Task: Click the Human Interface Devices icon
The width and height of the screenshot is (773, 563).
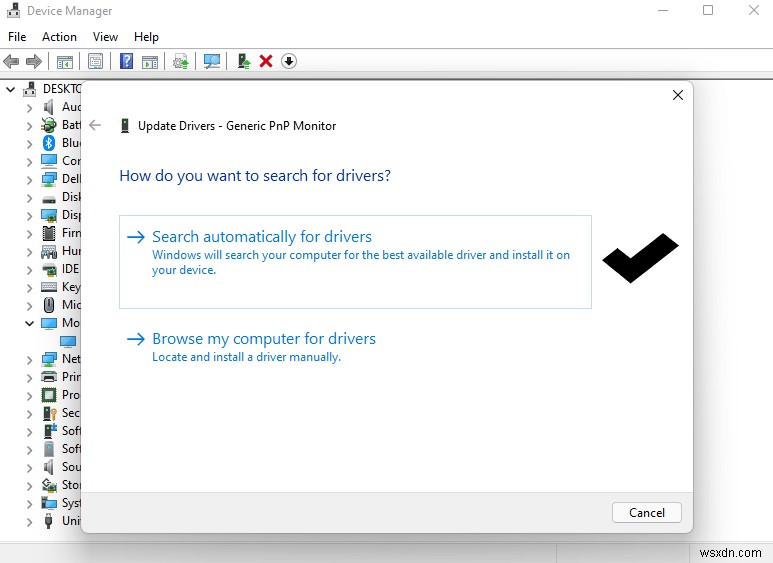Action: coord(49,251)
